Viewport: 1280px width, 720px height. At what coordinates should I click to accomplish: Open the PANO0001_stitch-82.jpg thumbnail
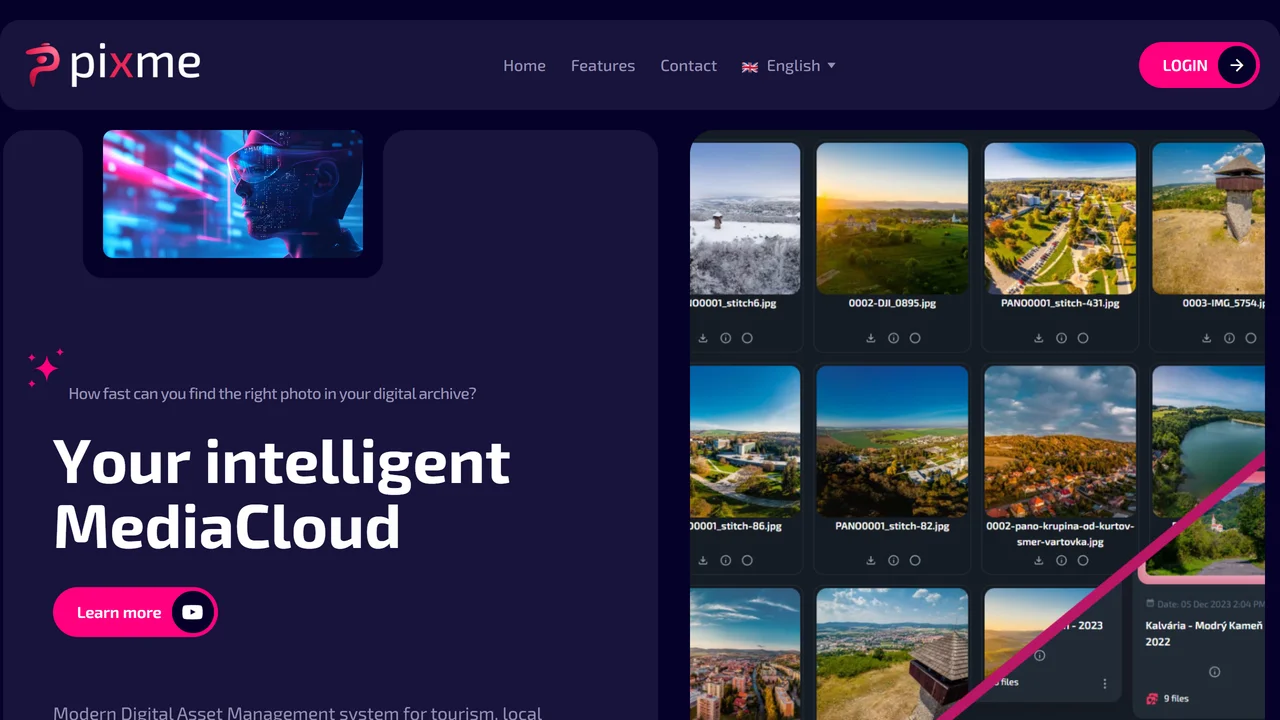892,441
